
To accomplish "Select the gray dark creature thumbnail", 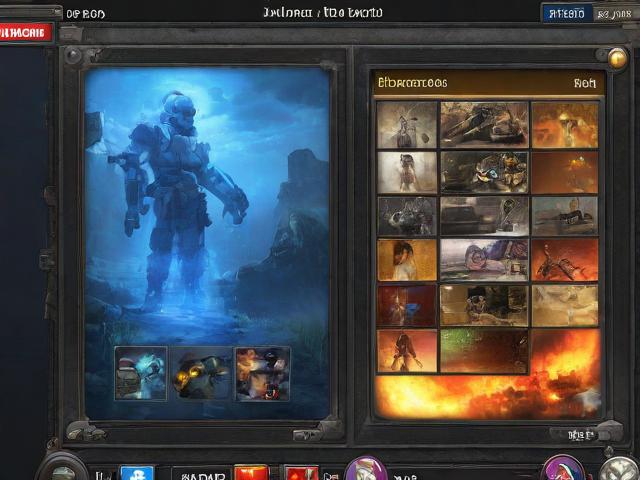I will (407, 216).
